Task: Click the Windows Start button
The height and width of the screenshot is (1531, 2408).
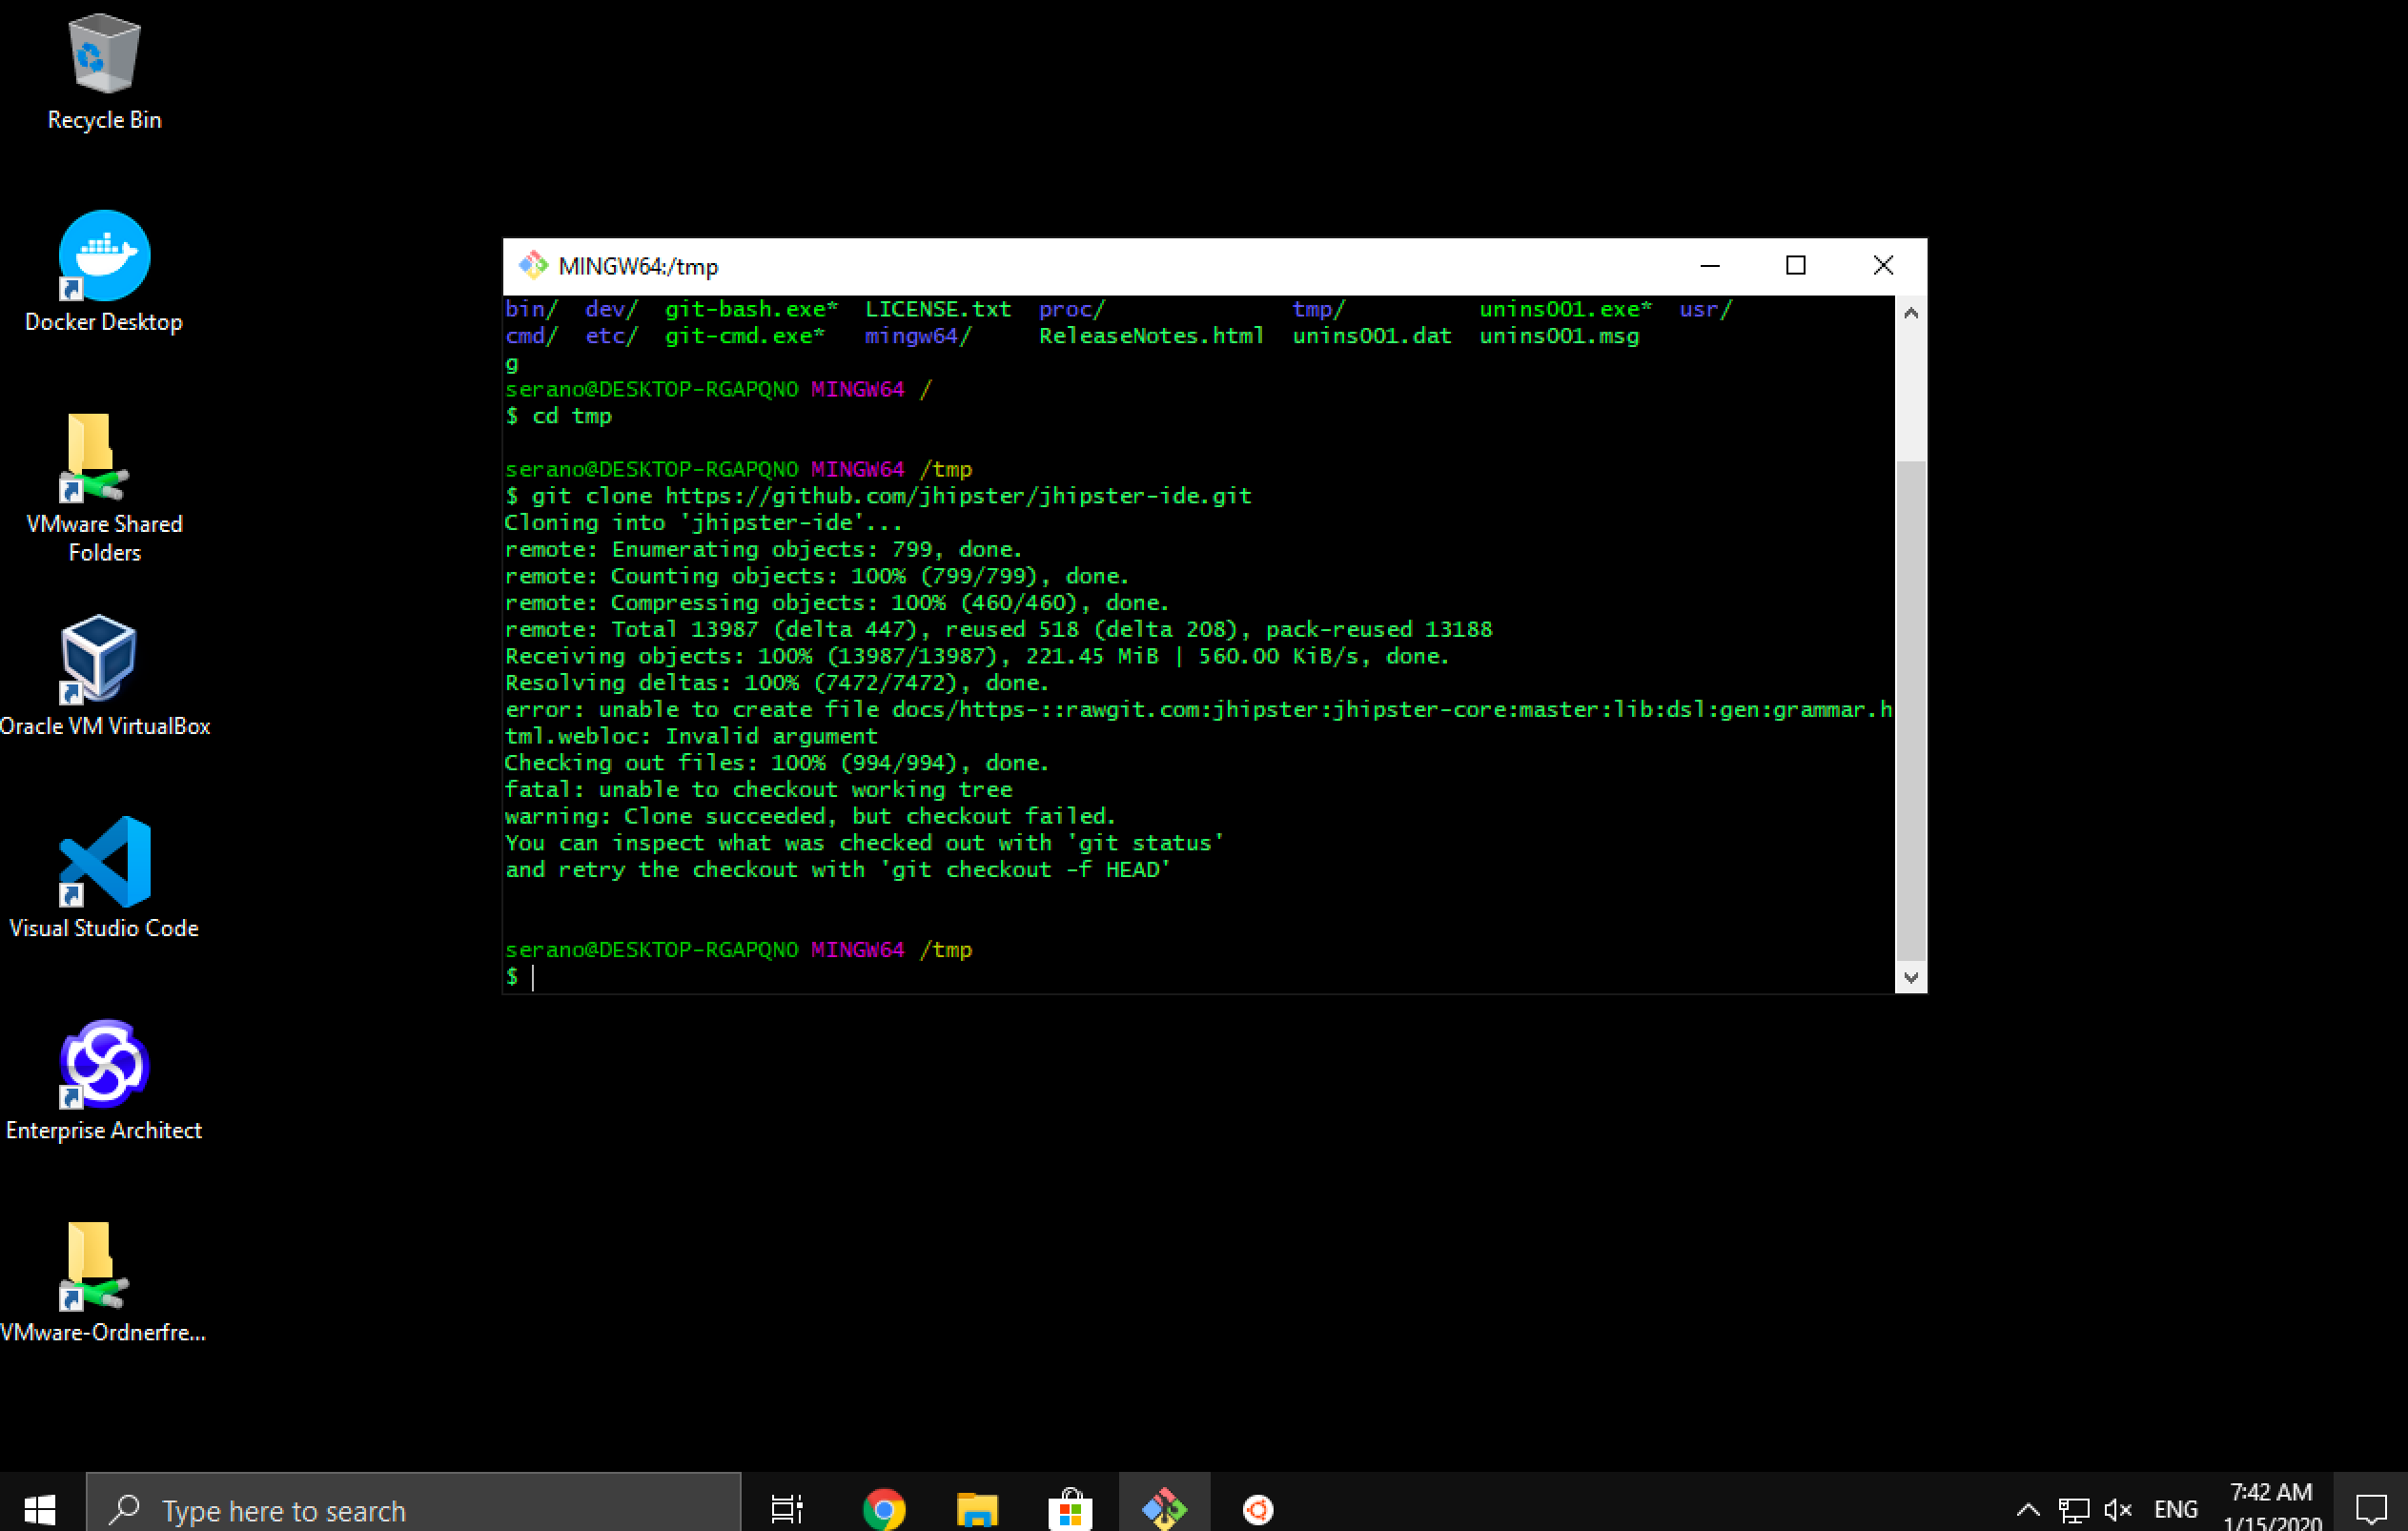Action: point(40,1508)
